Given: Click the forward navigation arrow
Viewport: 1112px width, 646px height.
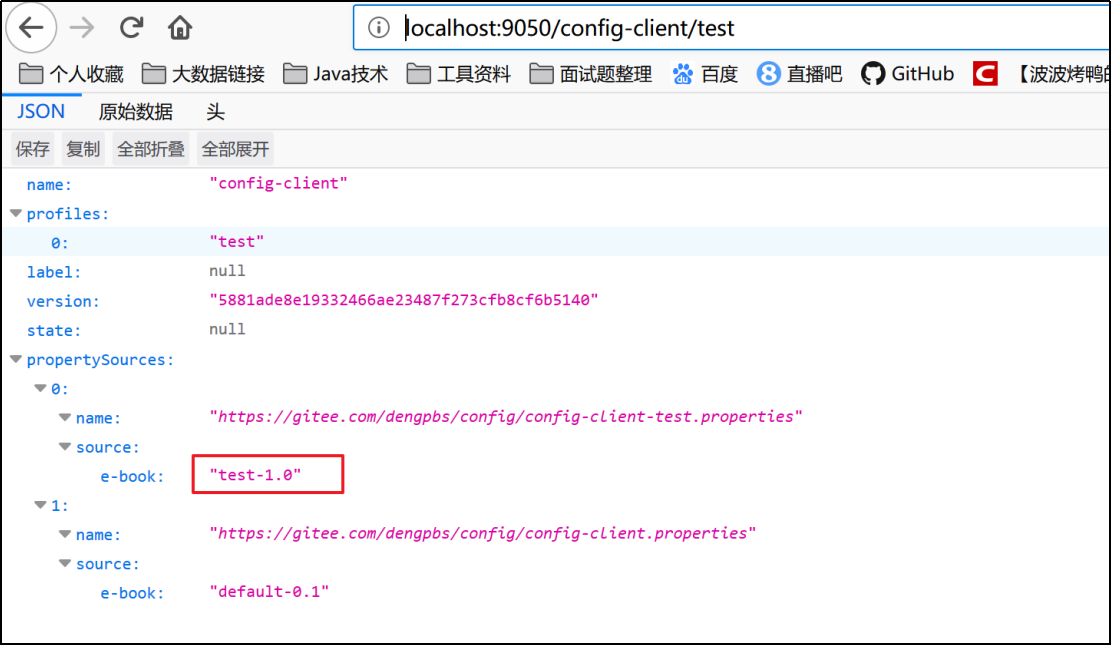Looking at the screenshot, I should tap(82, 28).
